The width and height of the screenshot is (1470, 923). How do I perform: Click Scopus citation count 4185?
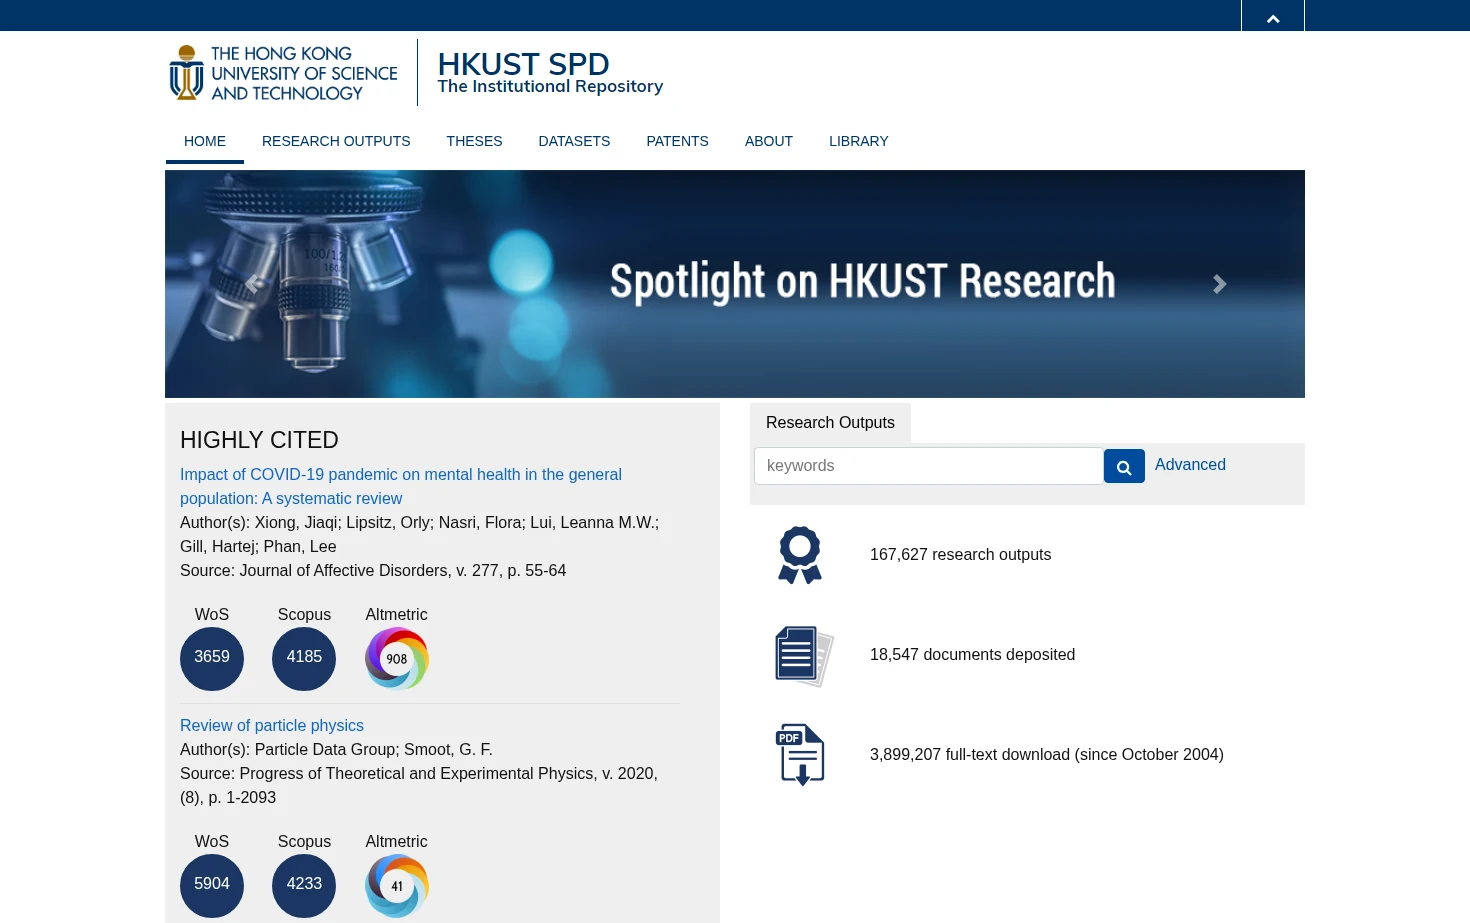(304, 658)
